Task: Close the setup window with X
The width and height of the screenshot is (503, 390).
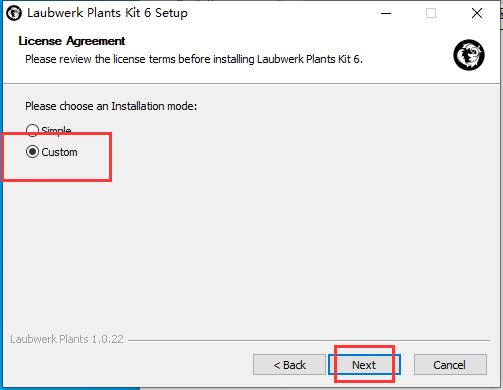Action: [x=477, y=13]
